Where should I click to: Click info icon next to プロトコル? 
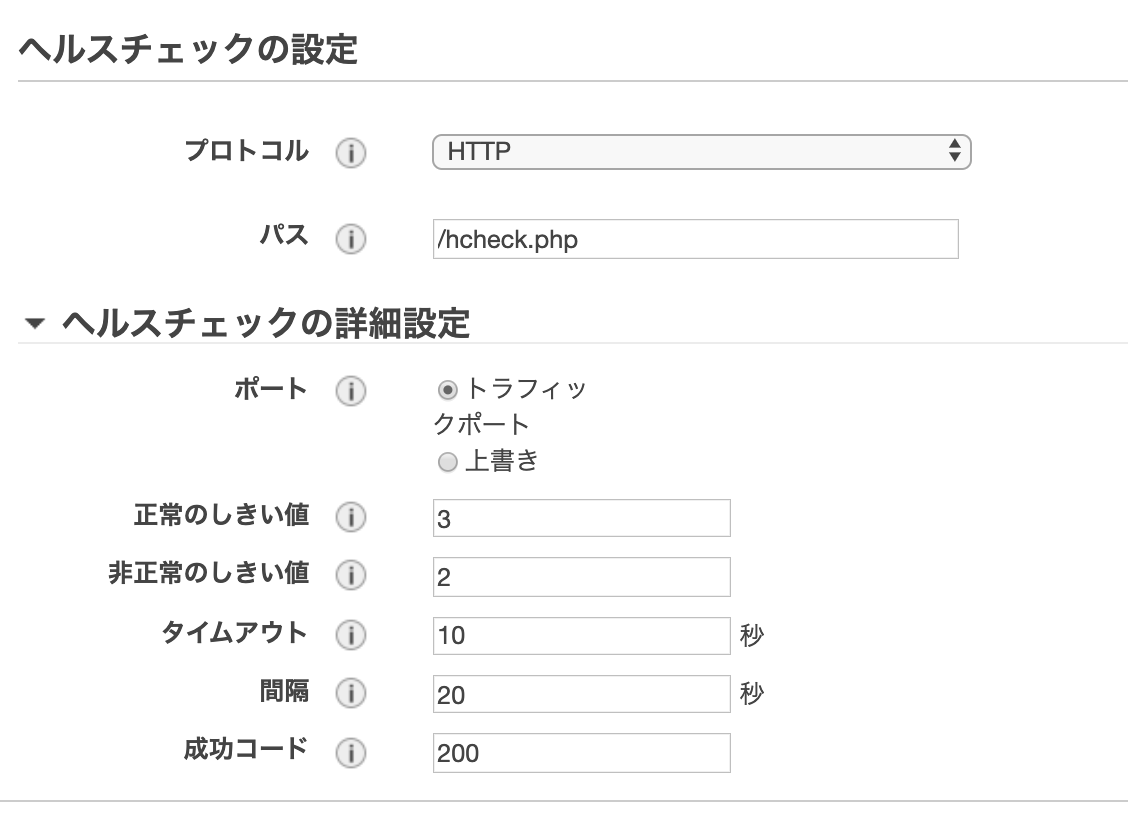(351, 152)
